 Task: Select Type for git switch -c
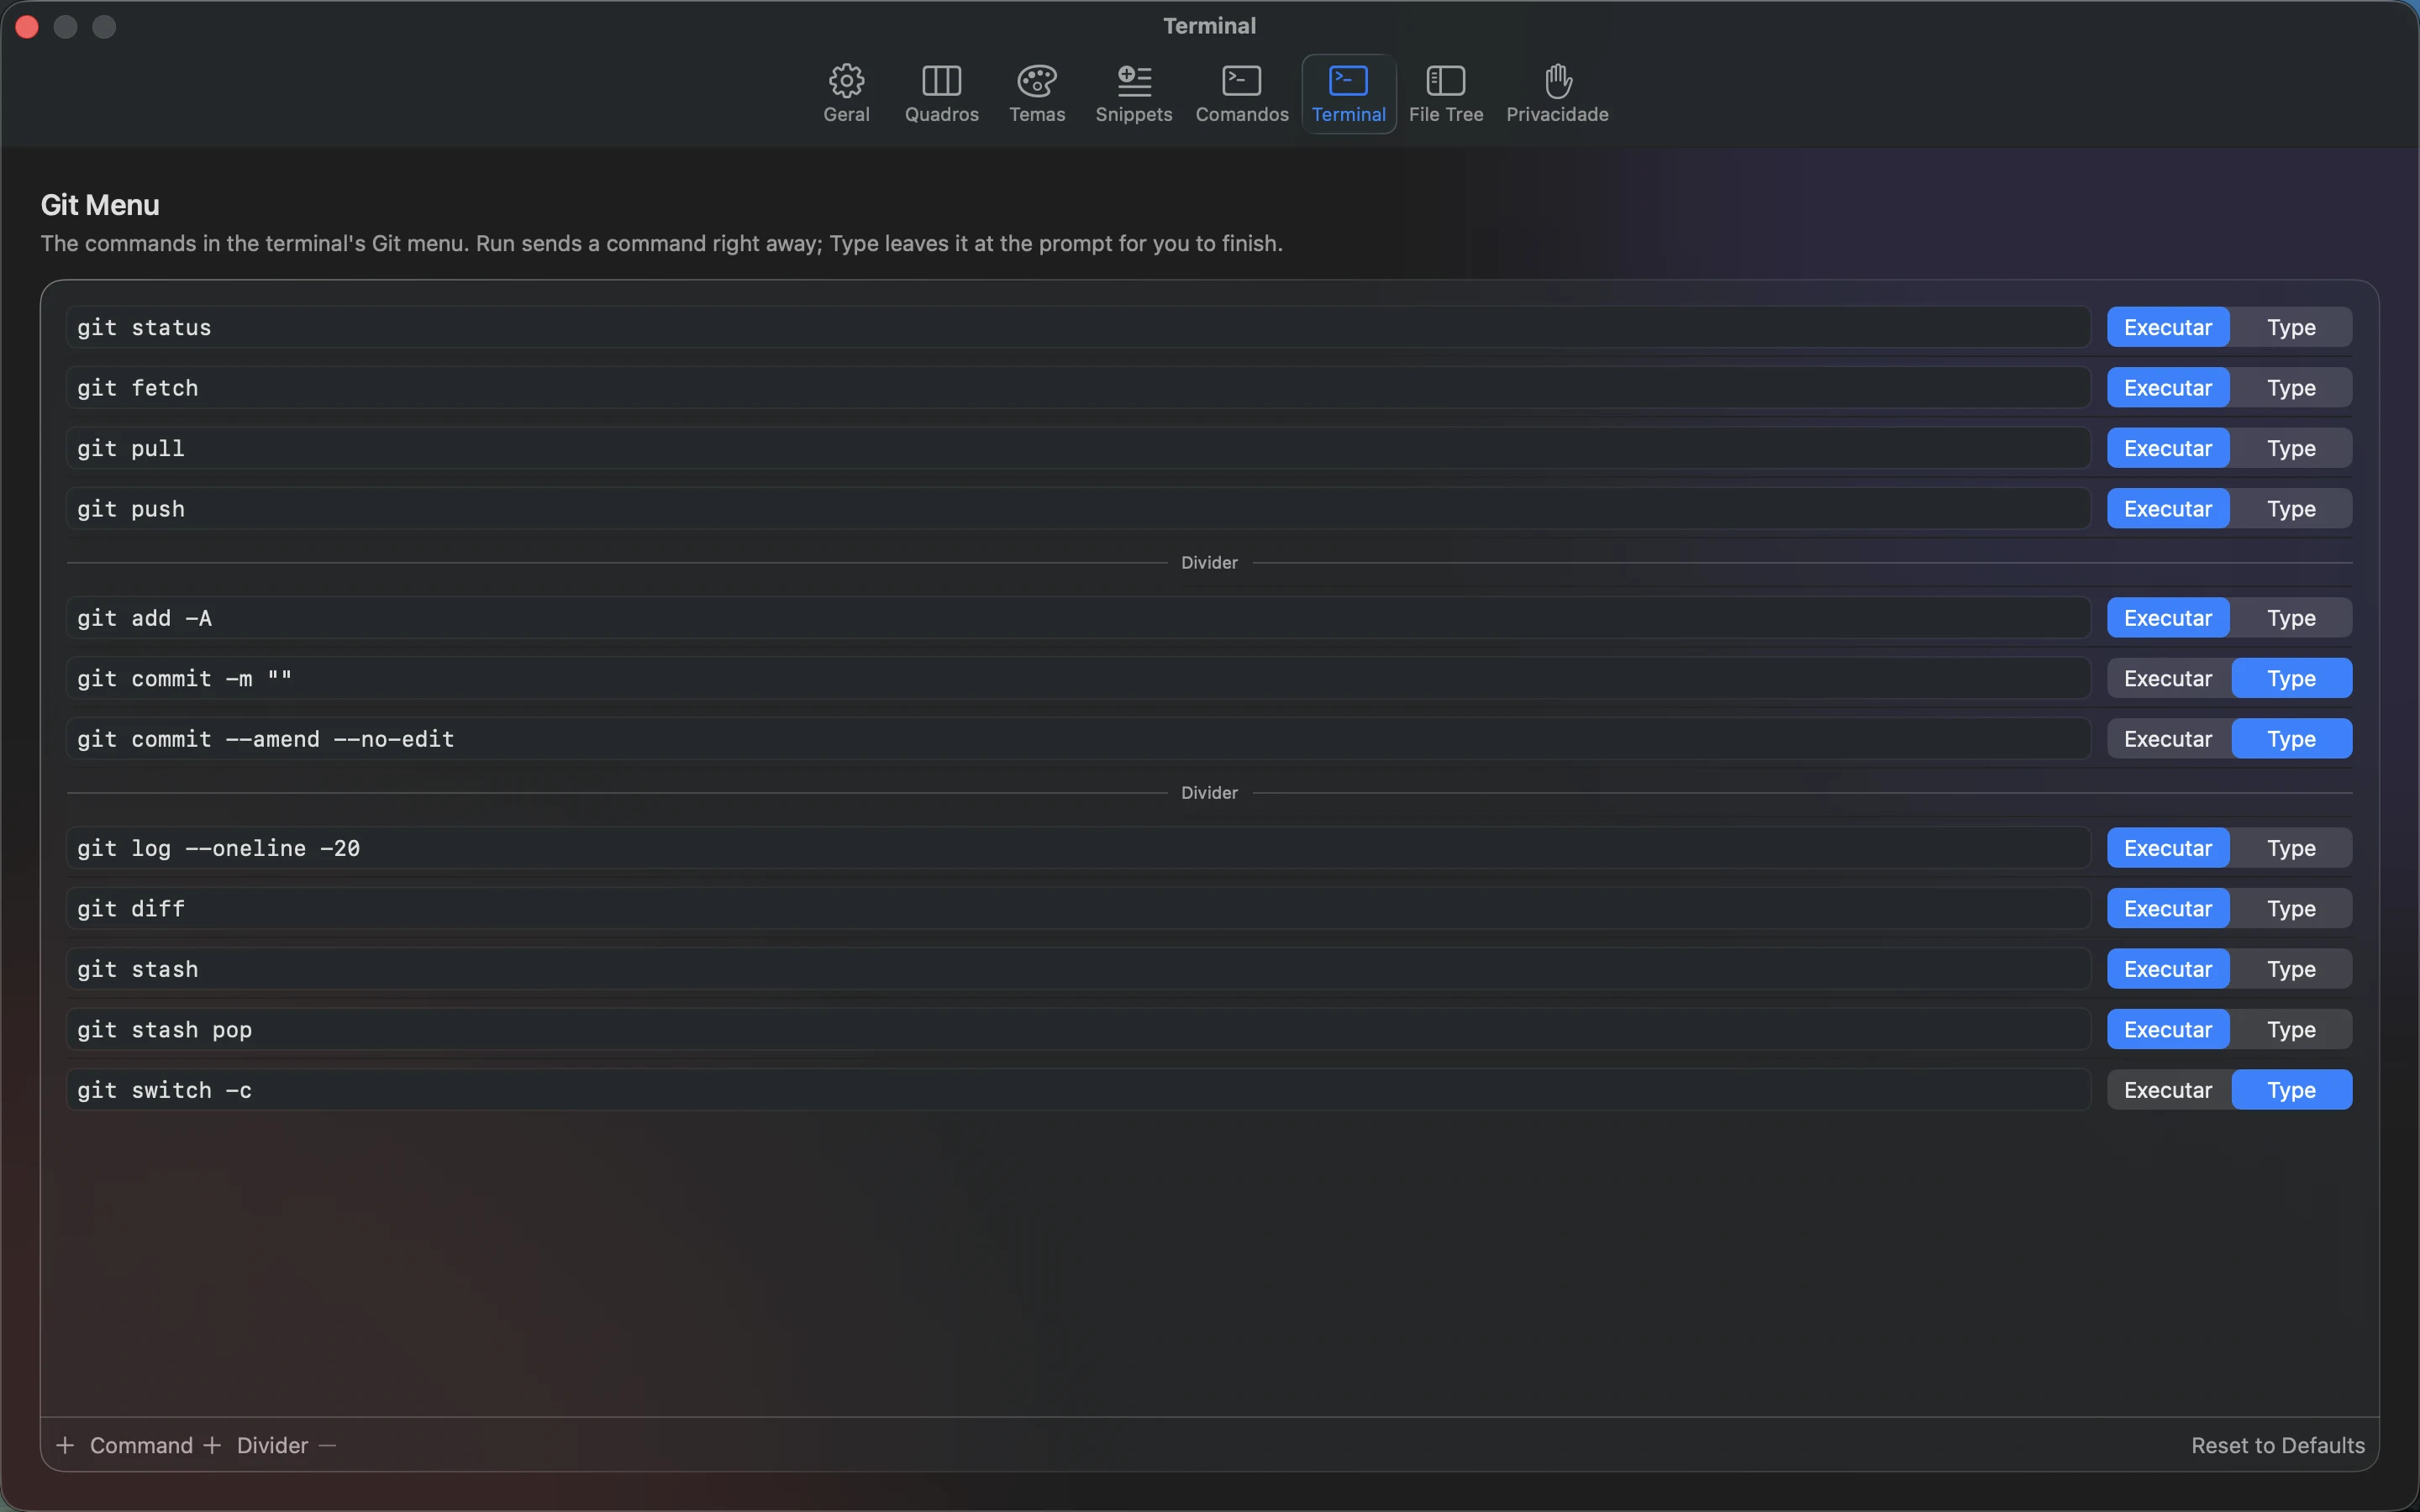point(2291,1089)
